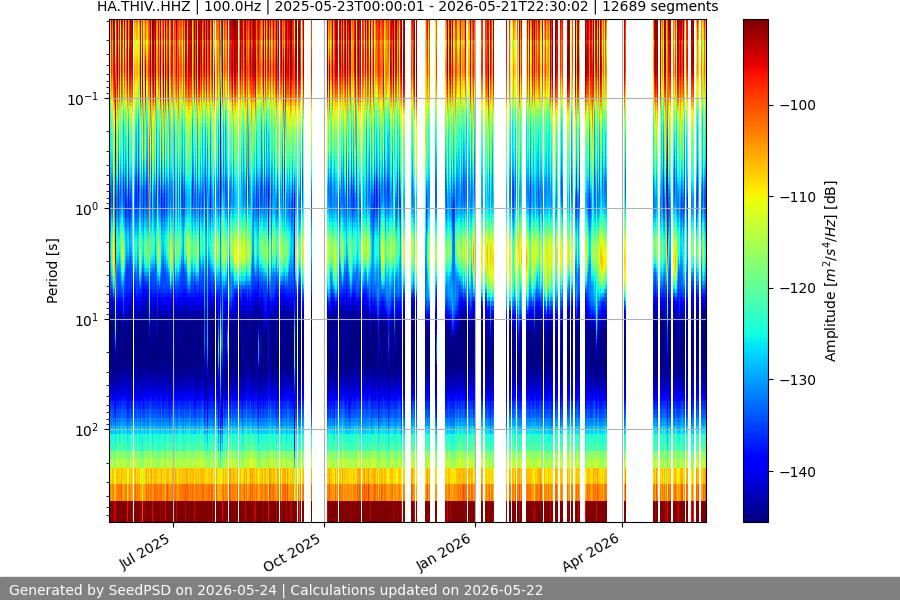Click the 'Generated by SeedPSD' footer text
This screenshot has width=900, height=600.
[276, 590]
